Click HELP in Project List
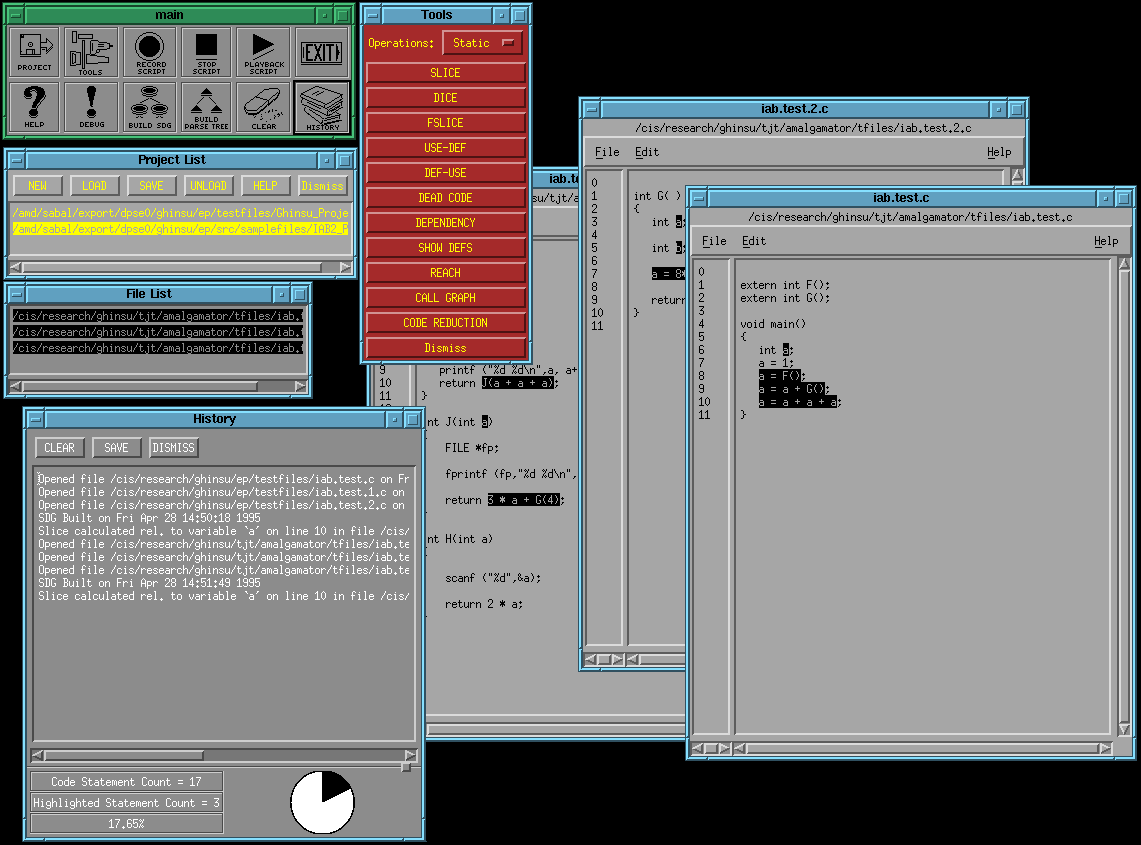Screen dimensions: 1141x845 click(265, 186)
